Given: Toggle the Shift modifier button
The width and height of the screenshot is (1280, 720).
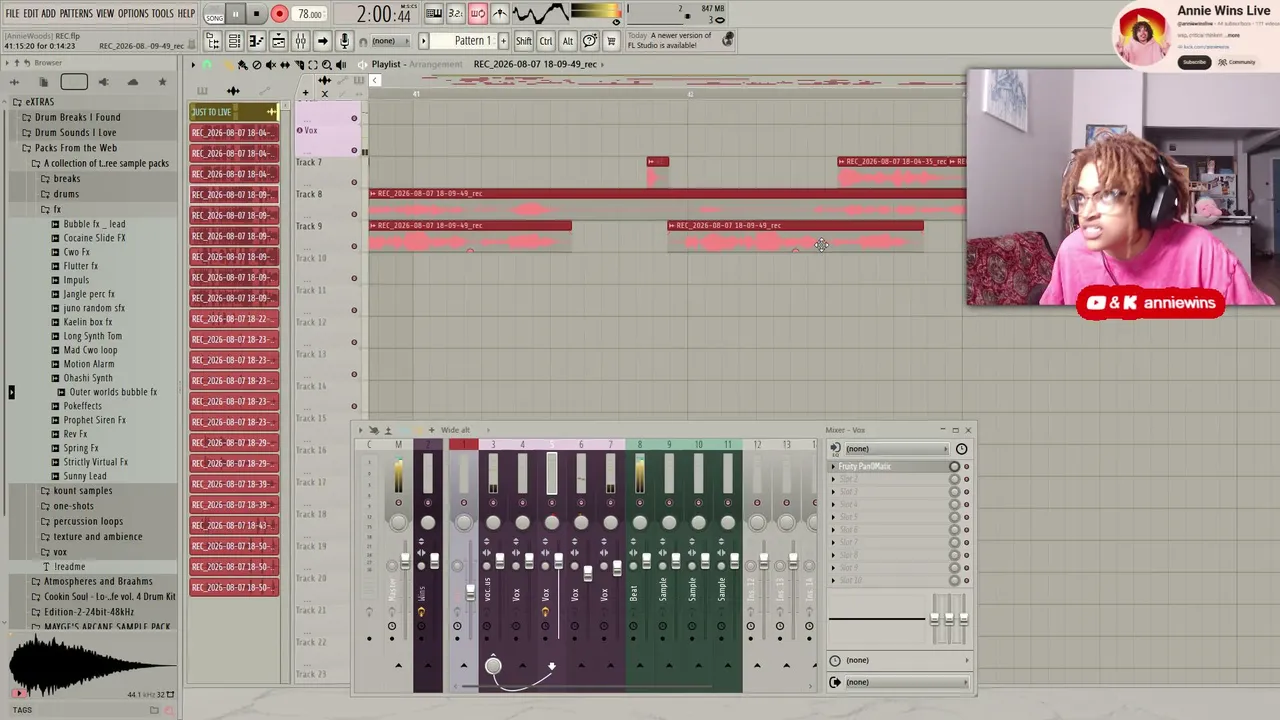Looking at the screenshot, I should tap(523, 41).
